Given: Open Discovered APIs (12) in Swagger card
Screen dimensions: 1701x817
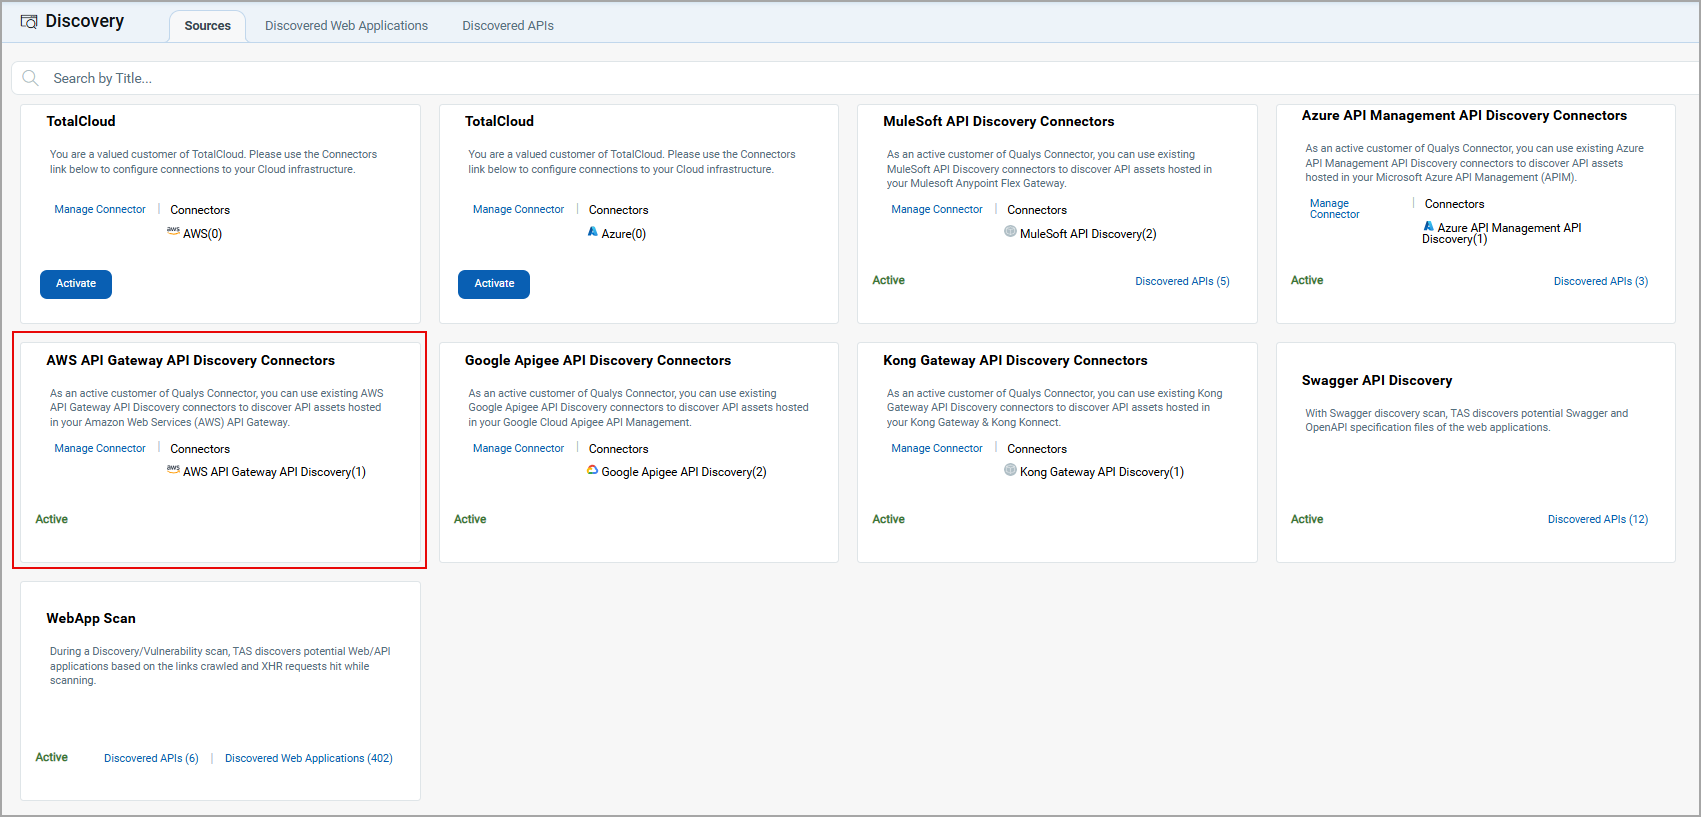Looking at the screenshot, I should (x=1598, y=519).
